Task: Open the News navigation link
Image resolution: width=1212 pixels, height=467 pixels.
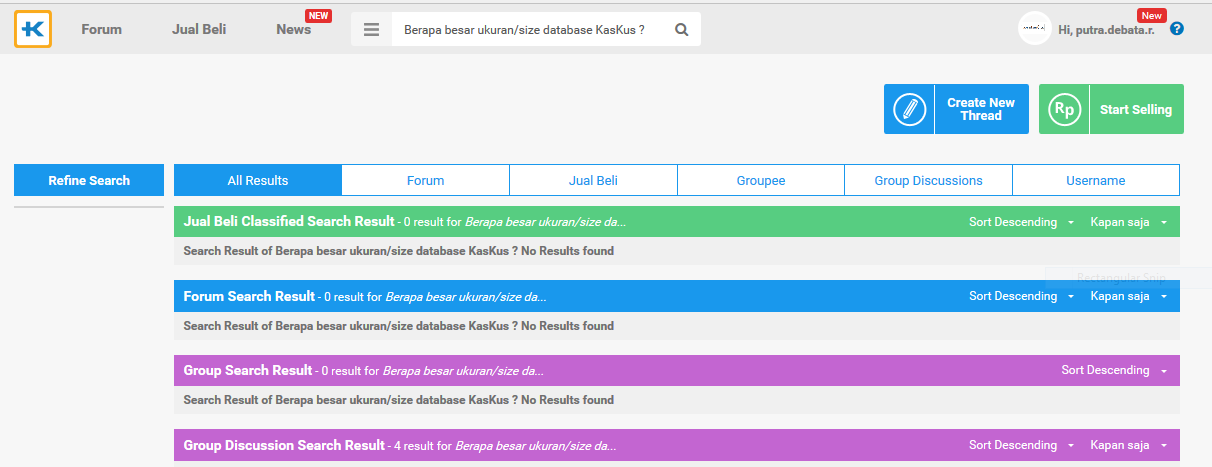Action: [x=294, y=29]
